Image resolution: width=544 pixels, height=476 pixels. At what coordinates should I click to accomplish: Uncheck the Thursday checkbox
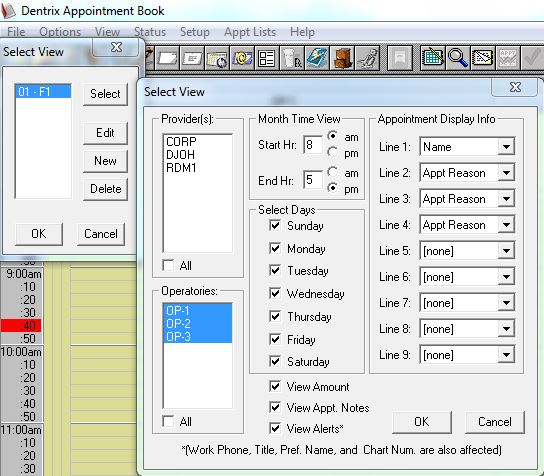[275, 316]
